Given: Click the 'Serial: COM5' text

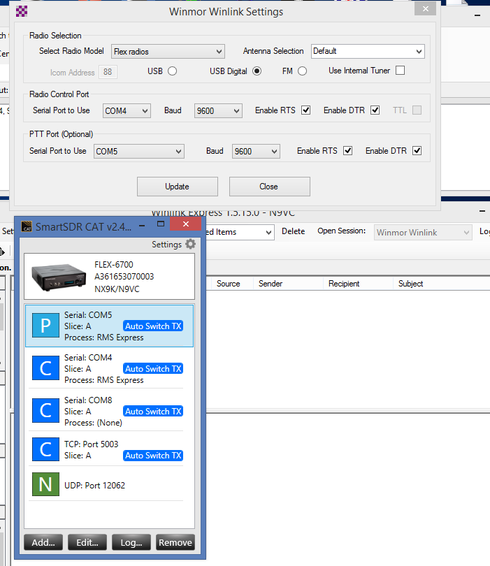Looking at the screenshot, I should (88, 315).
